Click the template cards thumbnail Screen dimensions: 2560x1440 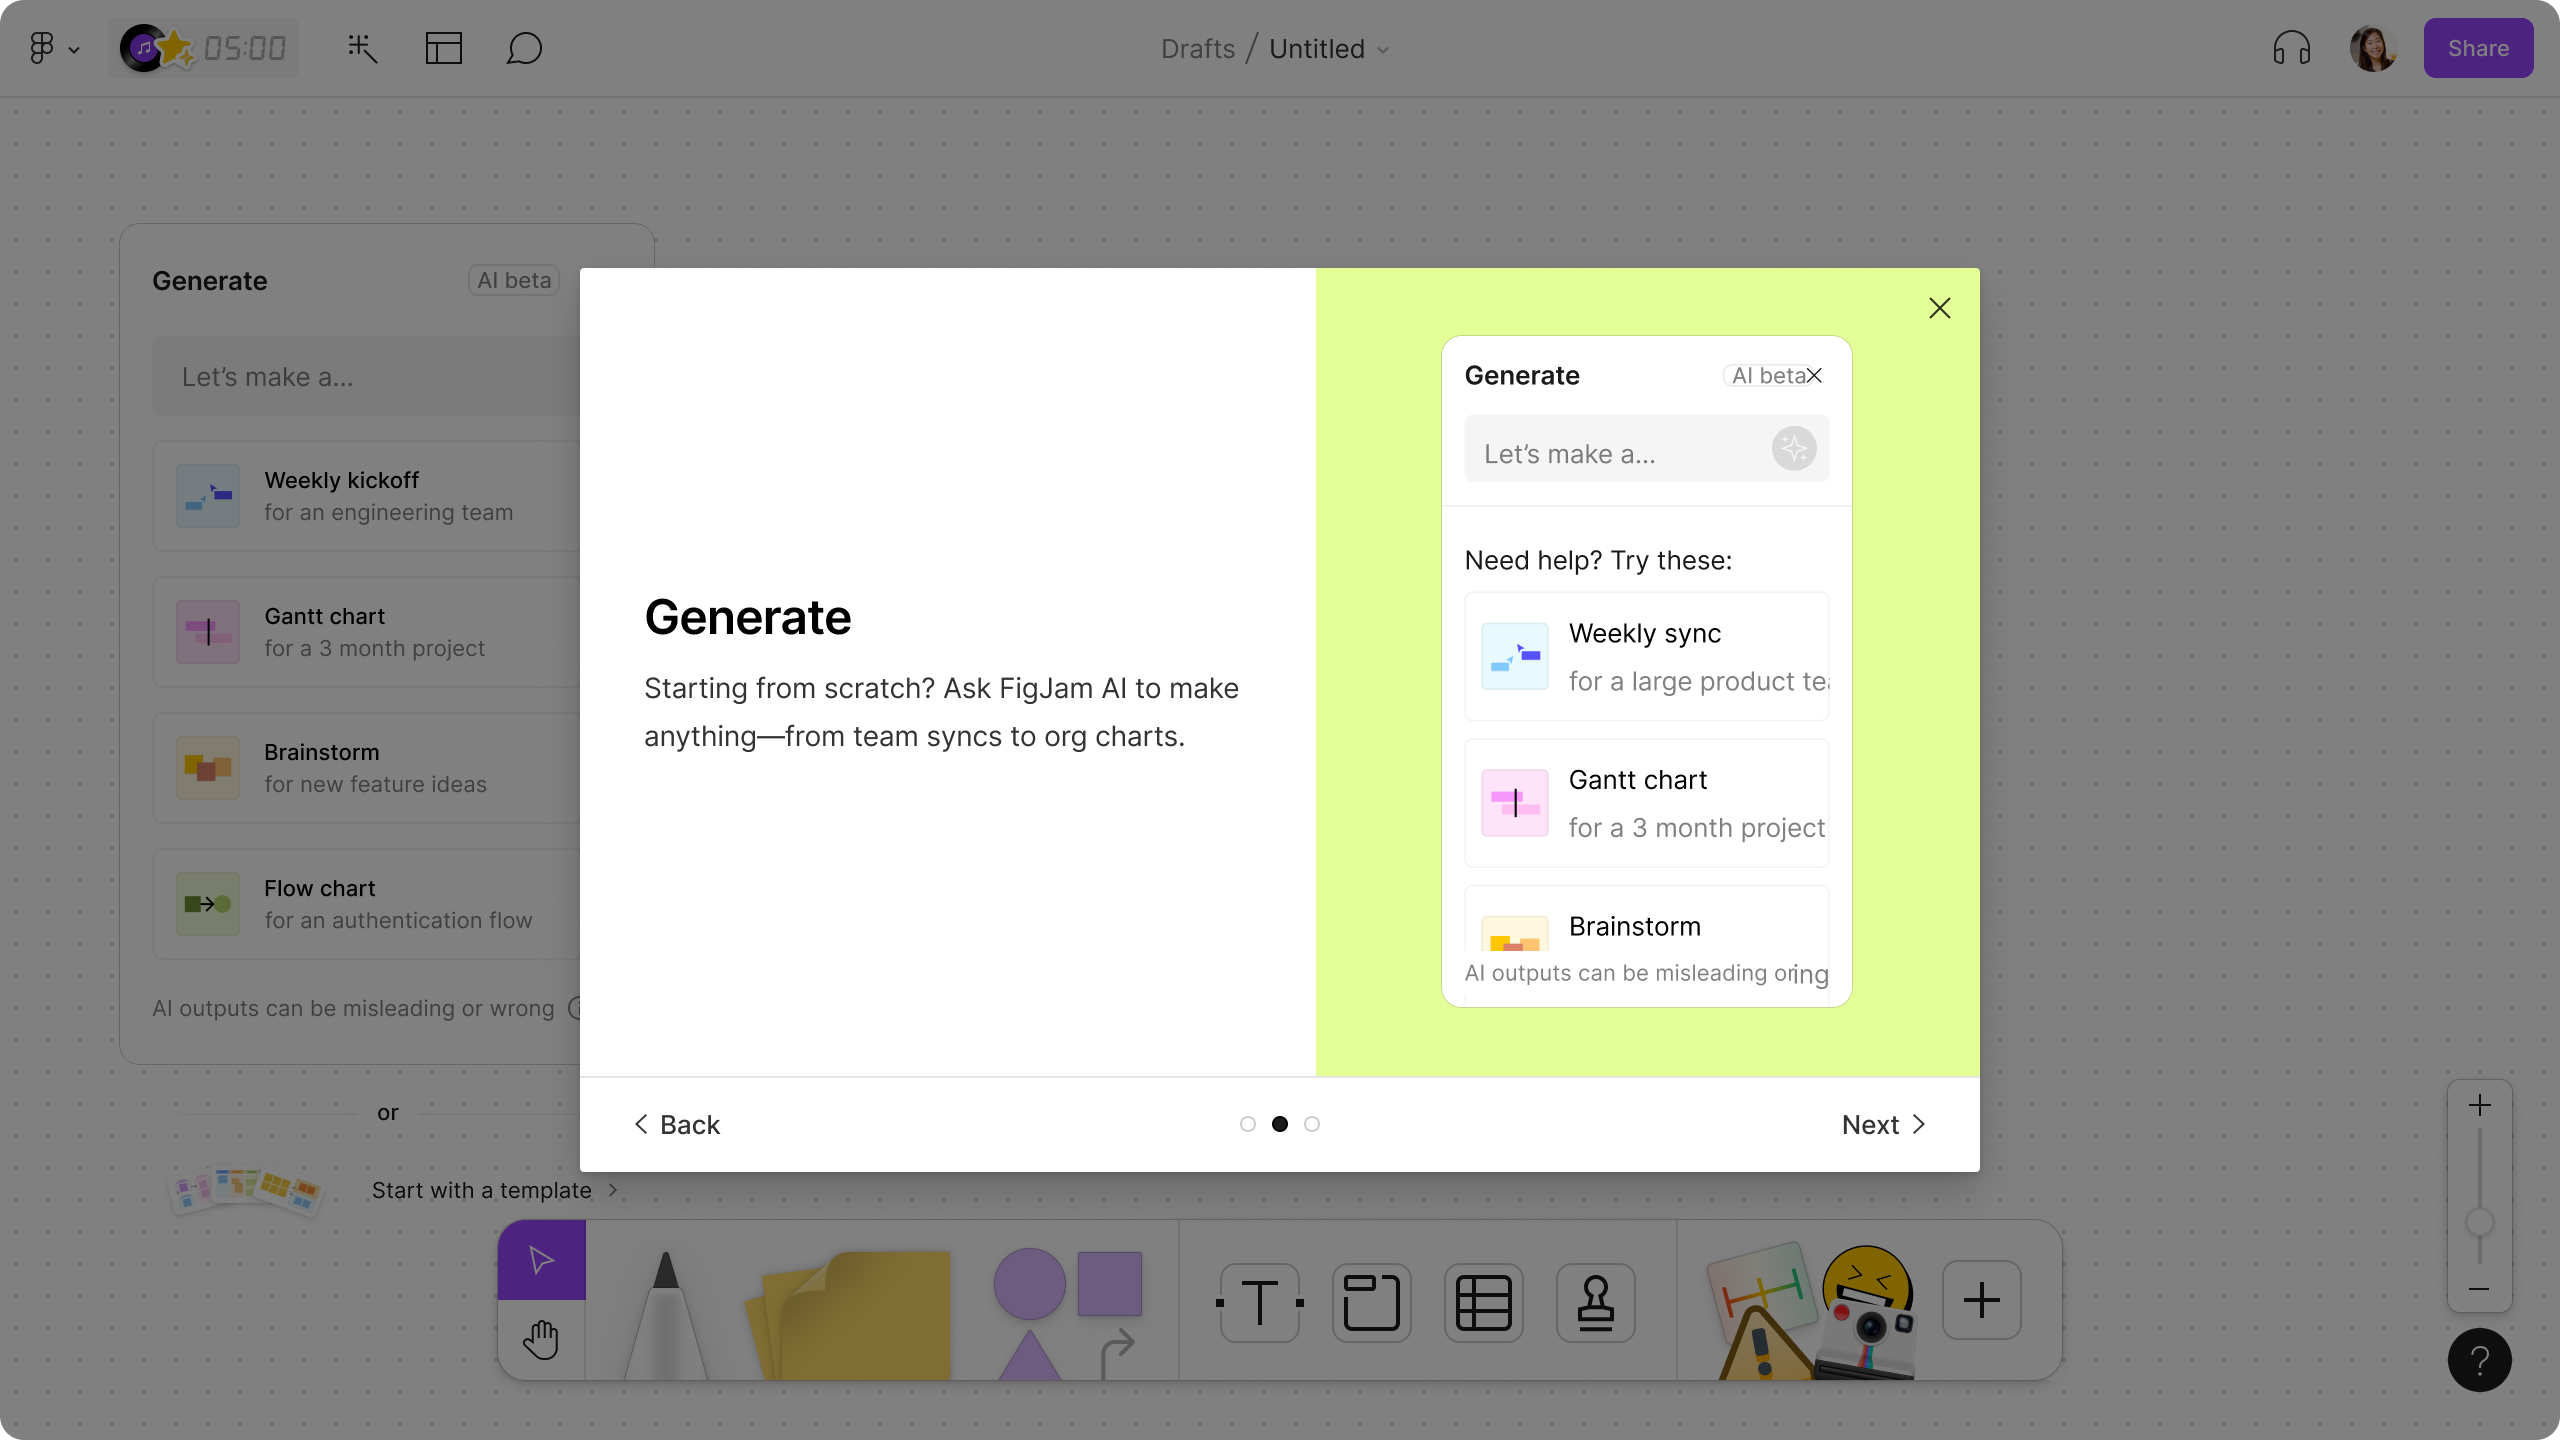point(246,1190)
